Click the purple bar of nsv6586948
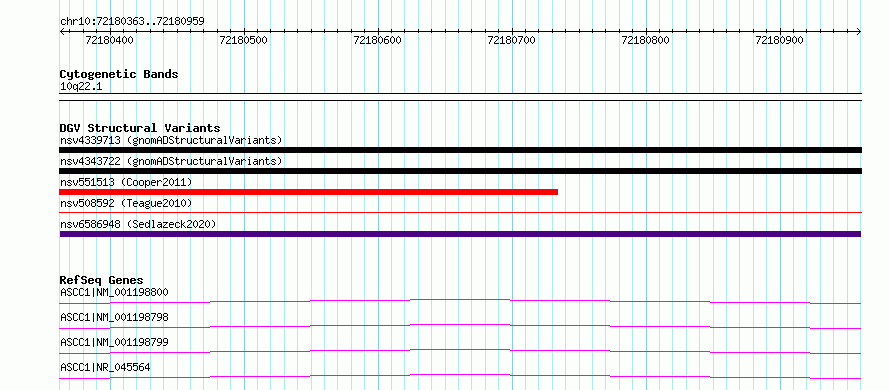890x390 pixels. [460, 234]
